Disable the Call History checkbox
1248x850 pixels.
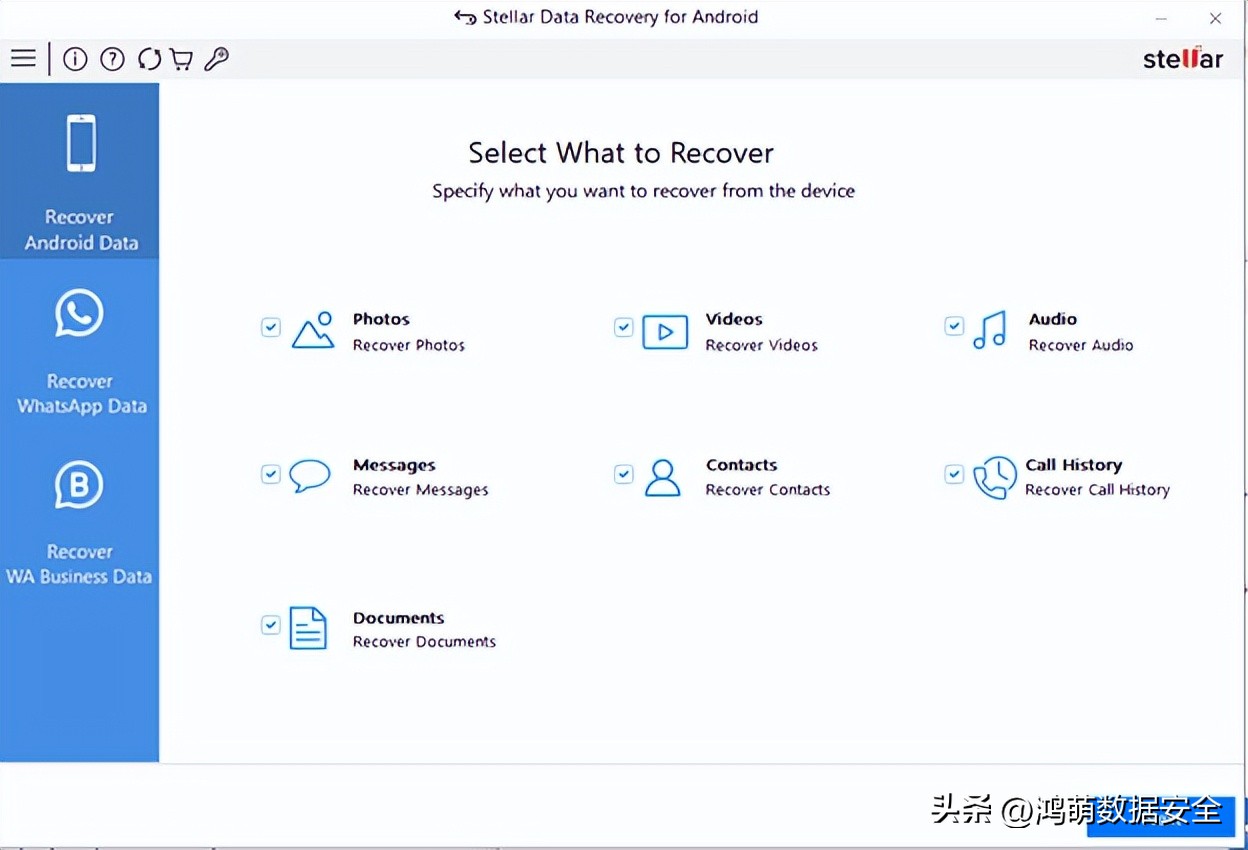pos(954,474)
